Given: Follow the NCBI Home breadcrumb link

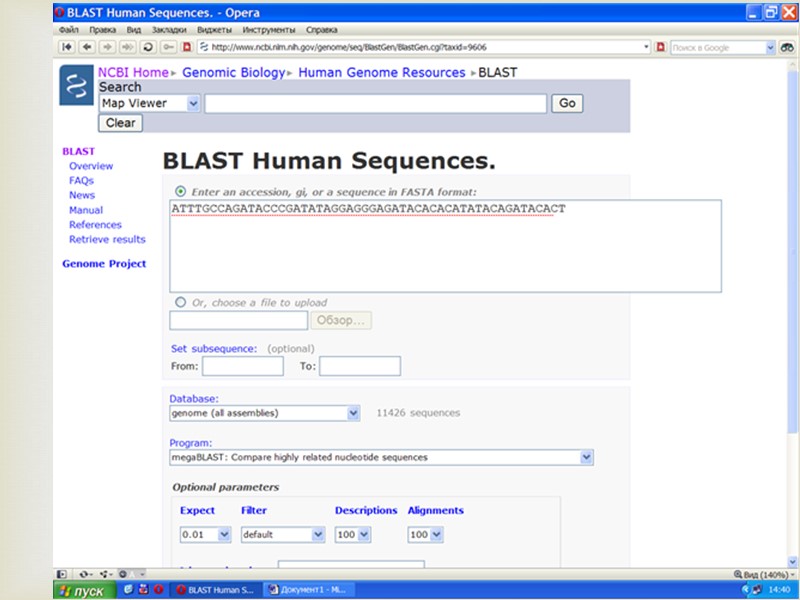Looking at the screenshot, I should [x=133, y=72].
